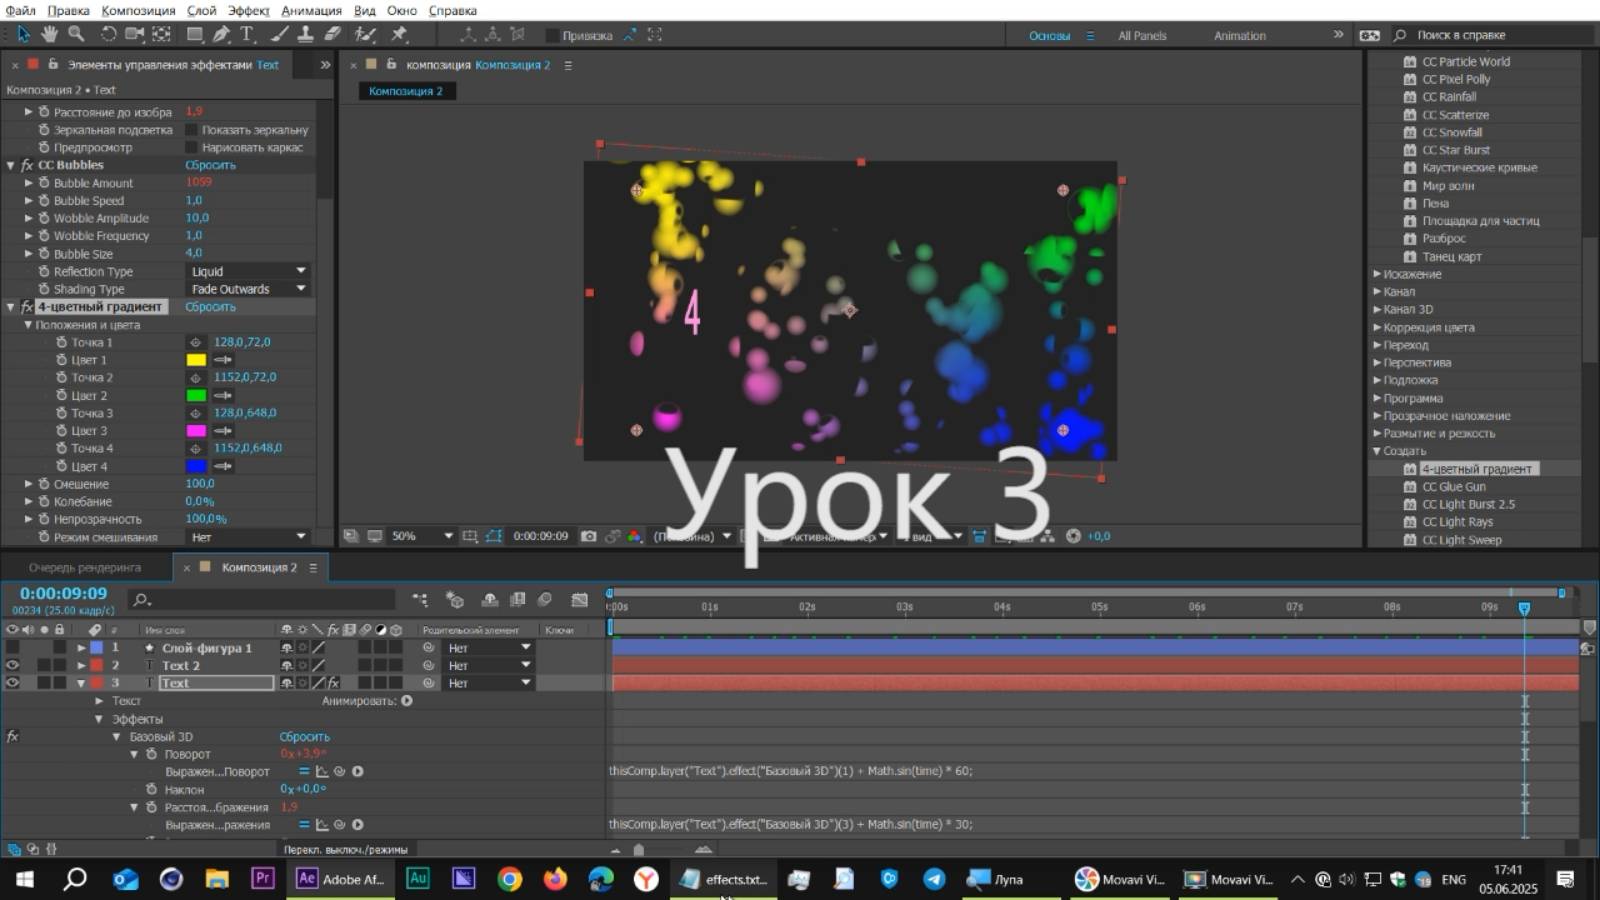Select the Hand tool in the toolbar
The image size is (1600, 900).
(48, 34)
